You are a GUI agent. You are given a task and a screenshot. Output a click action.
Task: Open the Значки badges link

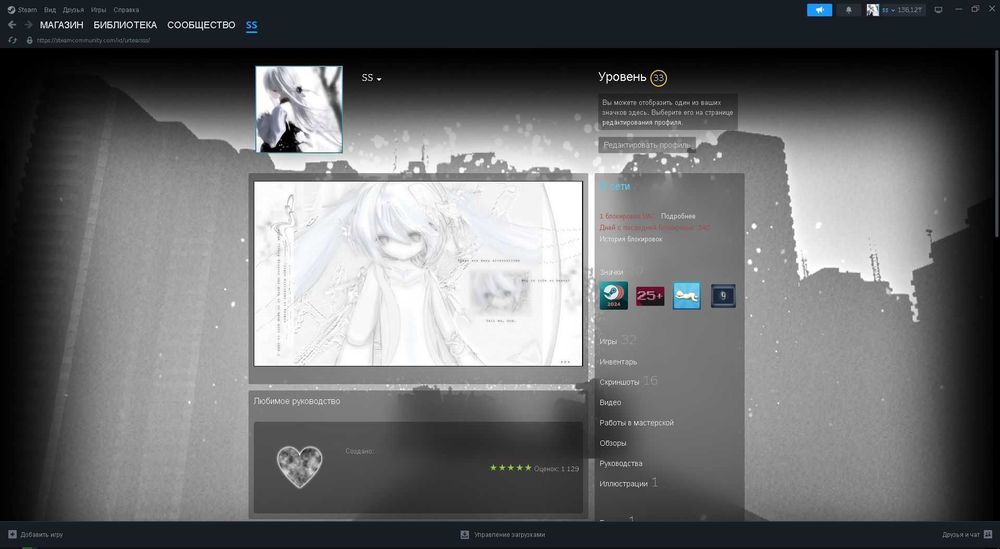(x=611, y=272)
